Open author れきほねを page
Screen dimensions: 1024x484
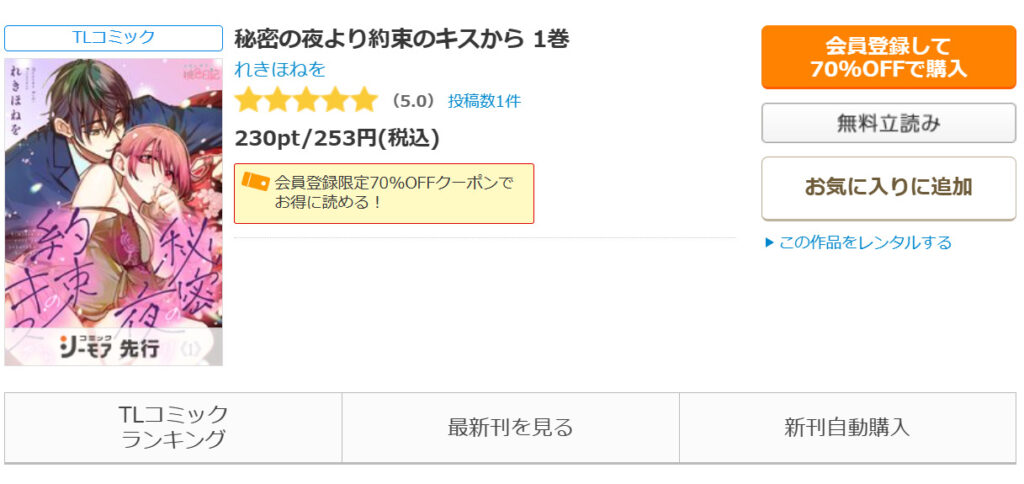click(x=280, y=69)
